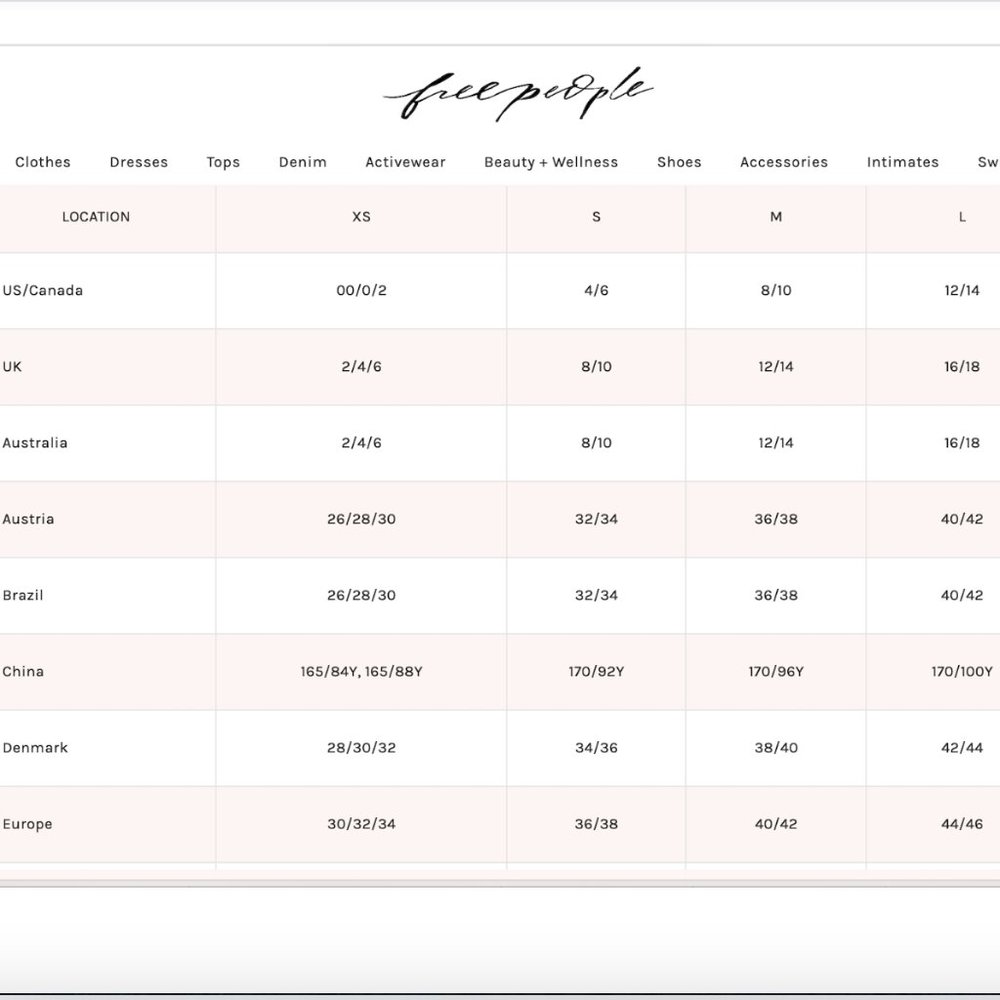The width and height of the screenshot is (1000, 1000).
Task: Select the XS column header
Action: coord(361,217)
